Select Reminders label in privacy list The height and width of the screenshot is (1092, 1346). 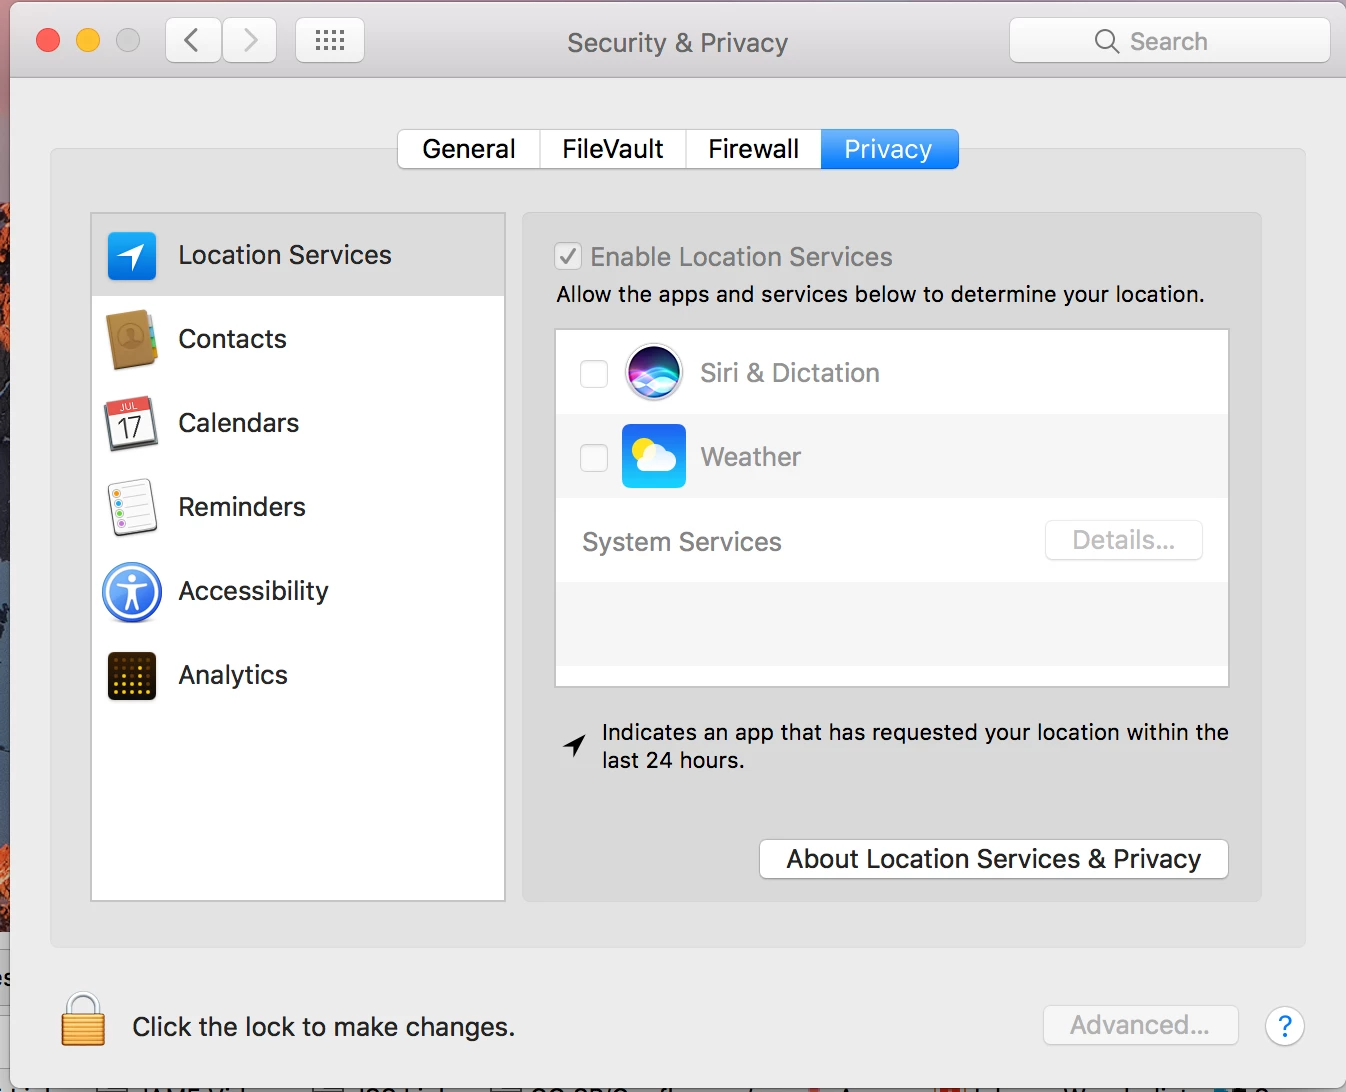pos(242,508)
